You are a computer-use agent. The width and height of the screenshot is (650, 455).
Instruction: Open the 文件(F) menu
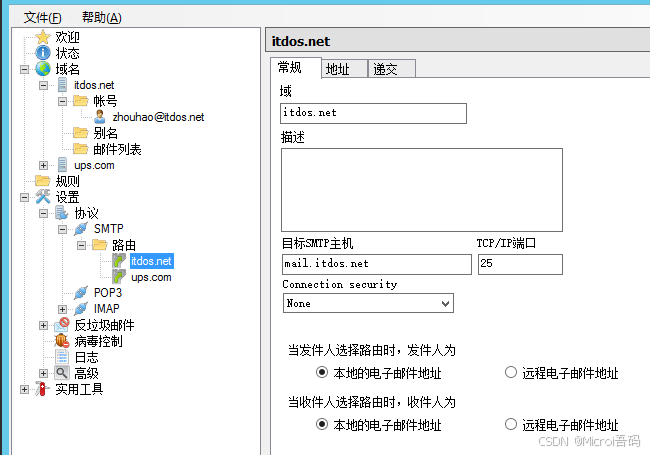(42, 17)
